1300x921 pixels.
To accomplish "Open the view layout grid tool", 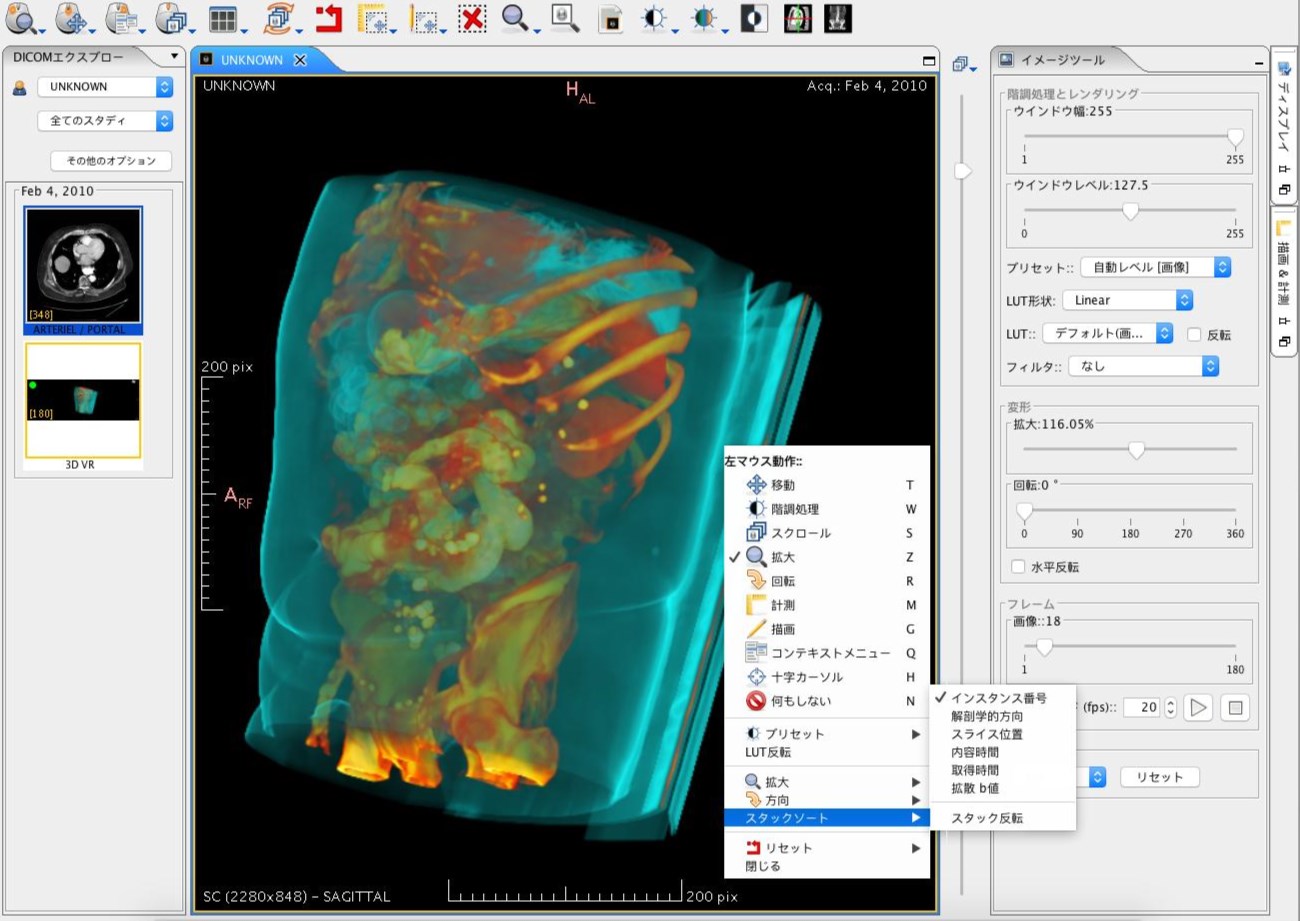I will [x=228, y=18].
